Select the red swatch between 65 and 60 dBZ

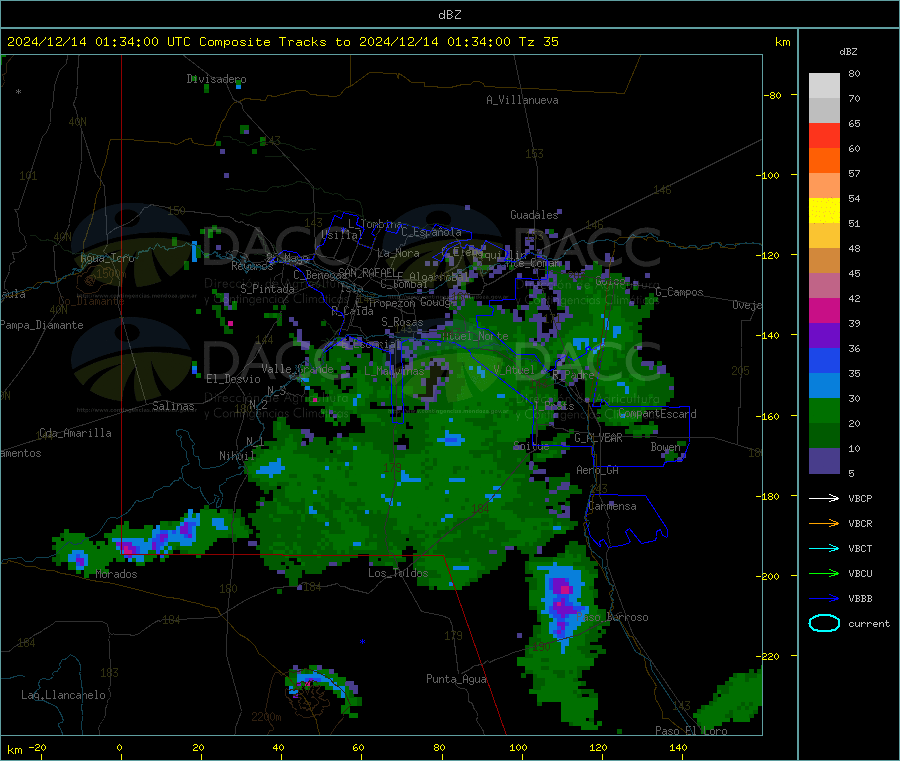coord(824,135)
